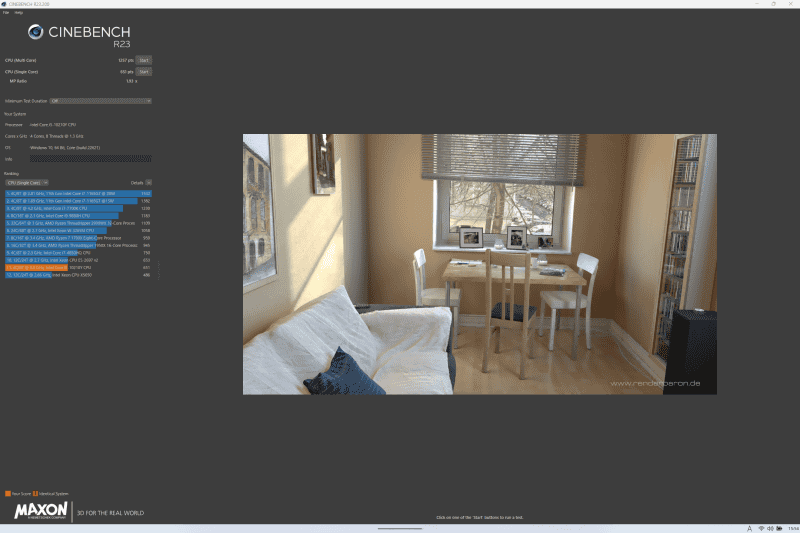Screen dimensions: 800x533
Task: Click the status hint at window bottom
Action: (x=480, y=518)
